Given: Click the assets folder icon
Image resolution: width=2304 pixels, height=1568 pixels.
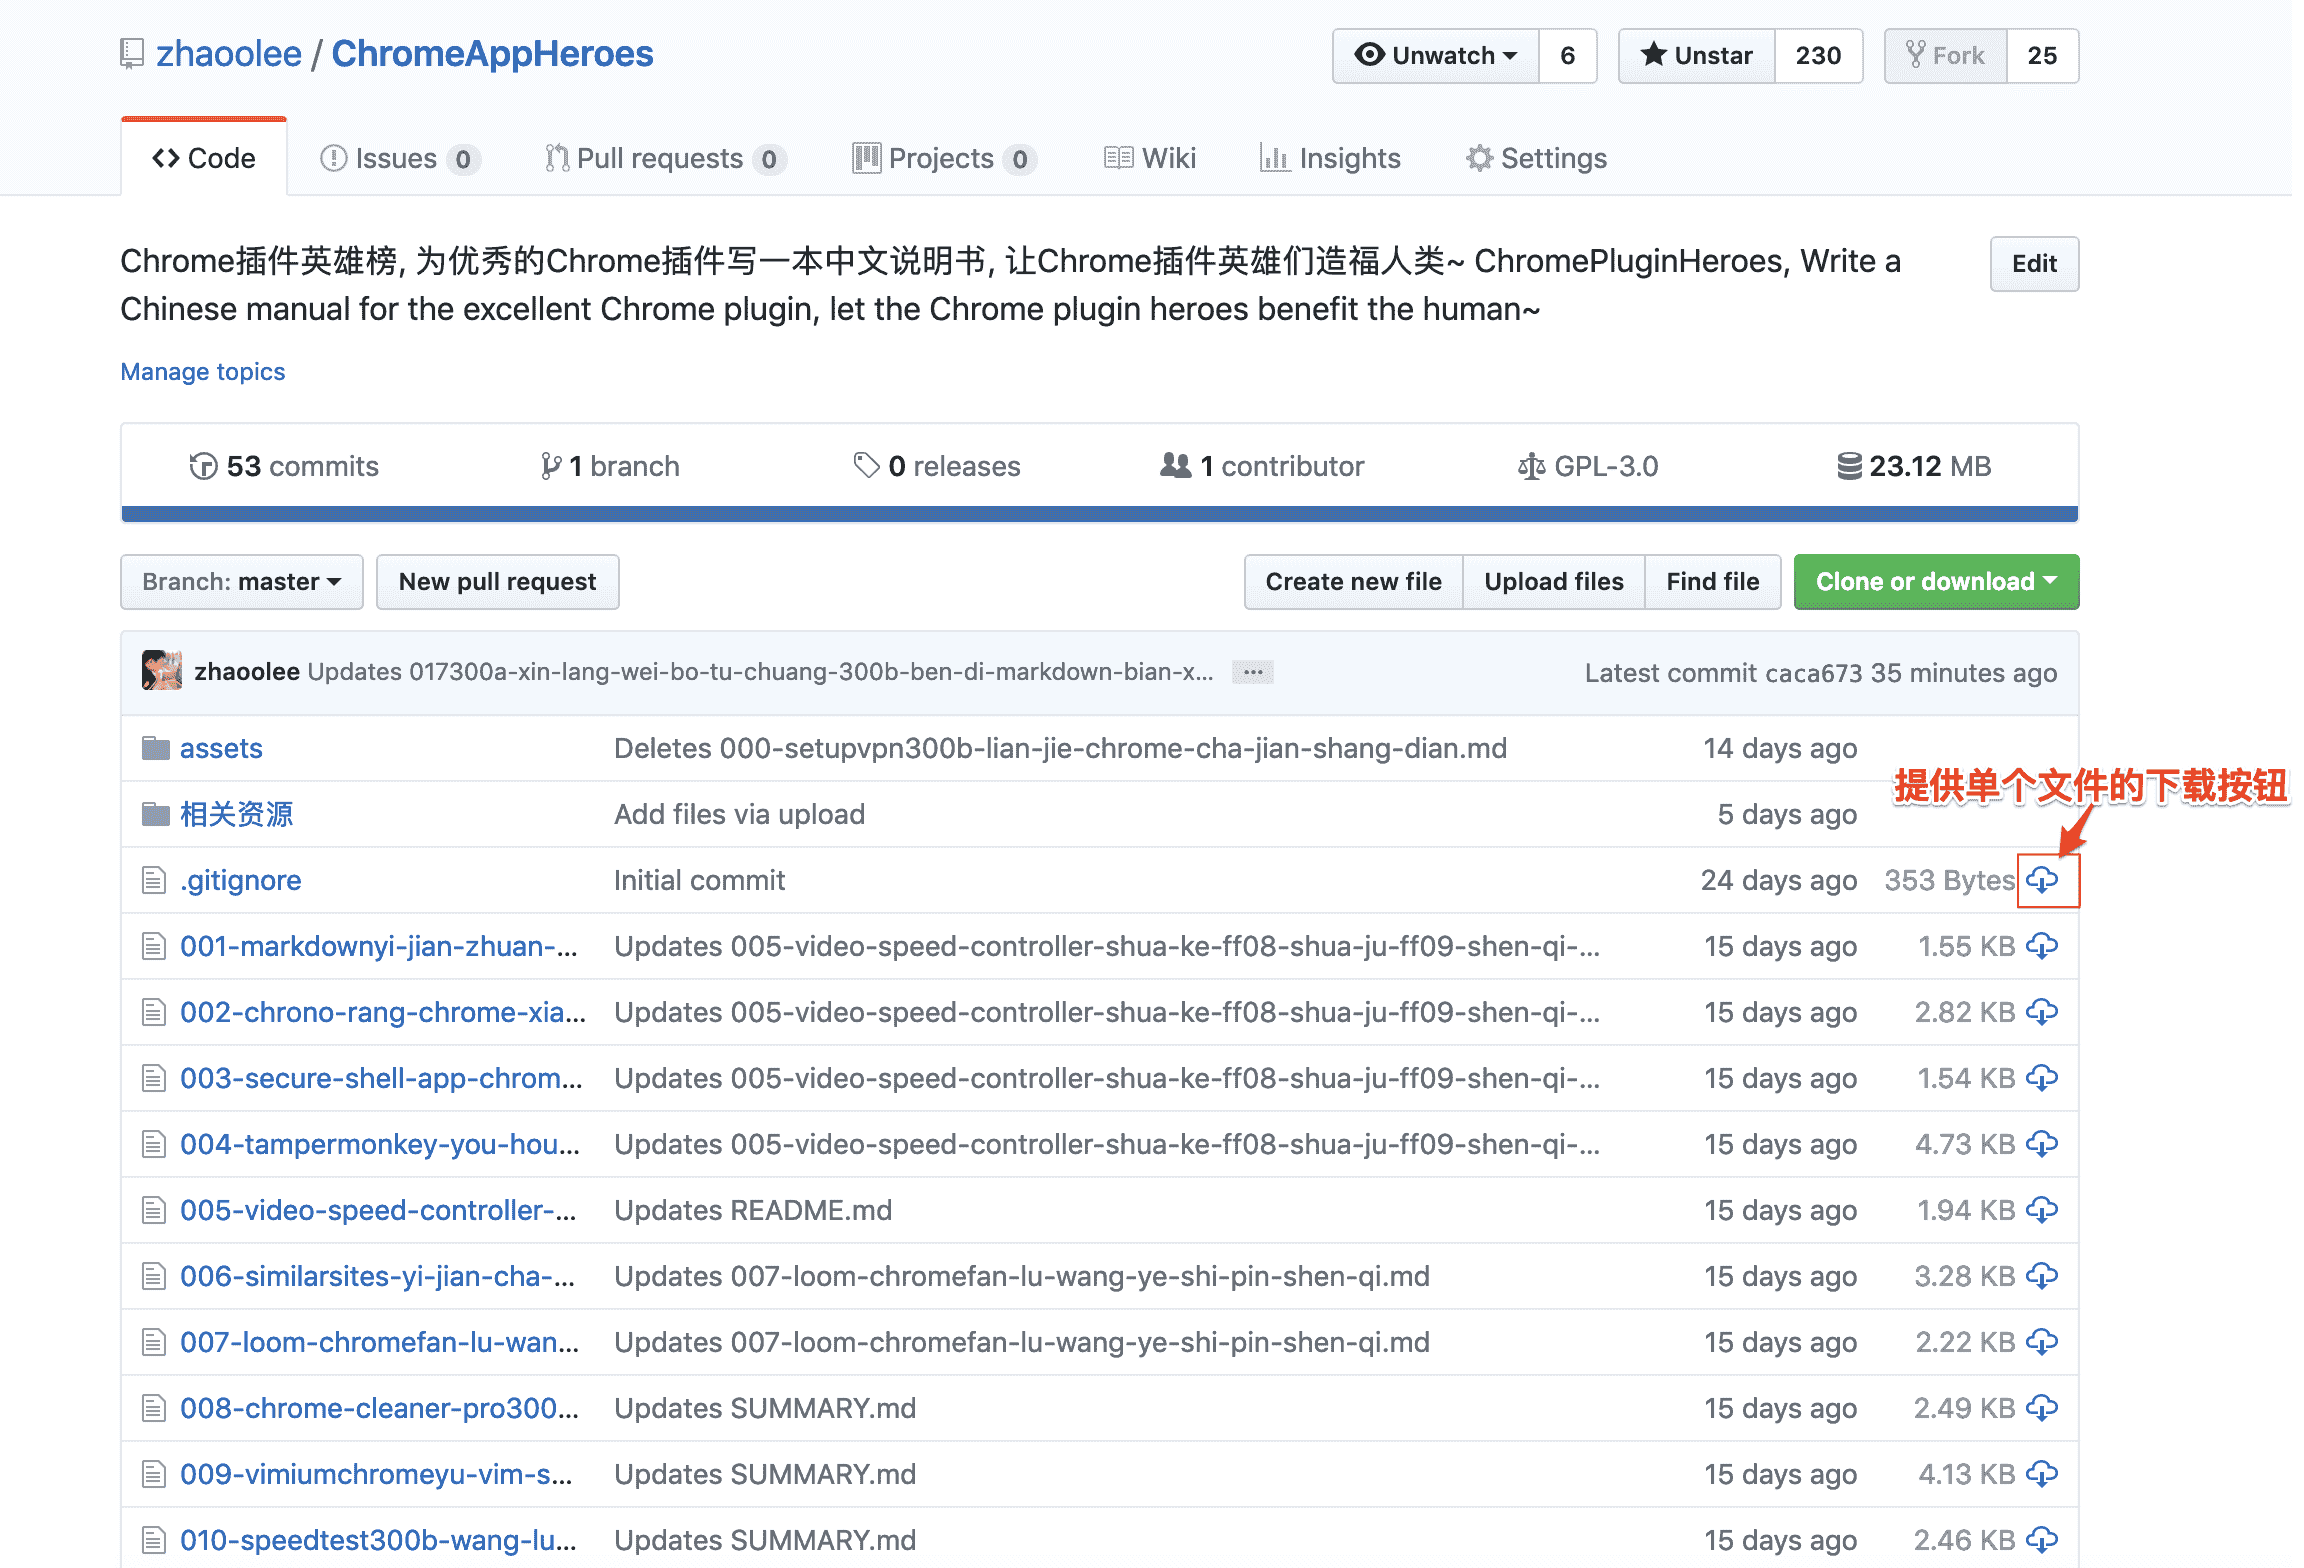Looking at the screenshot, I should [x=155, y=748].
